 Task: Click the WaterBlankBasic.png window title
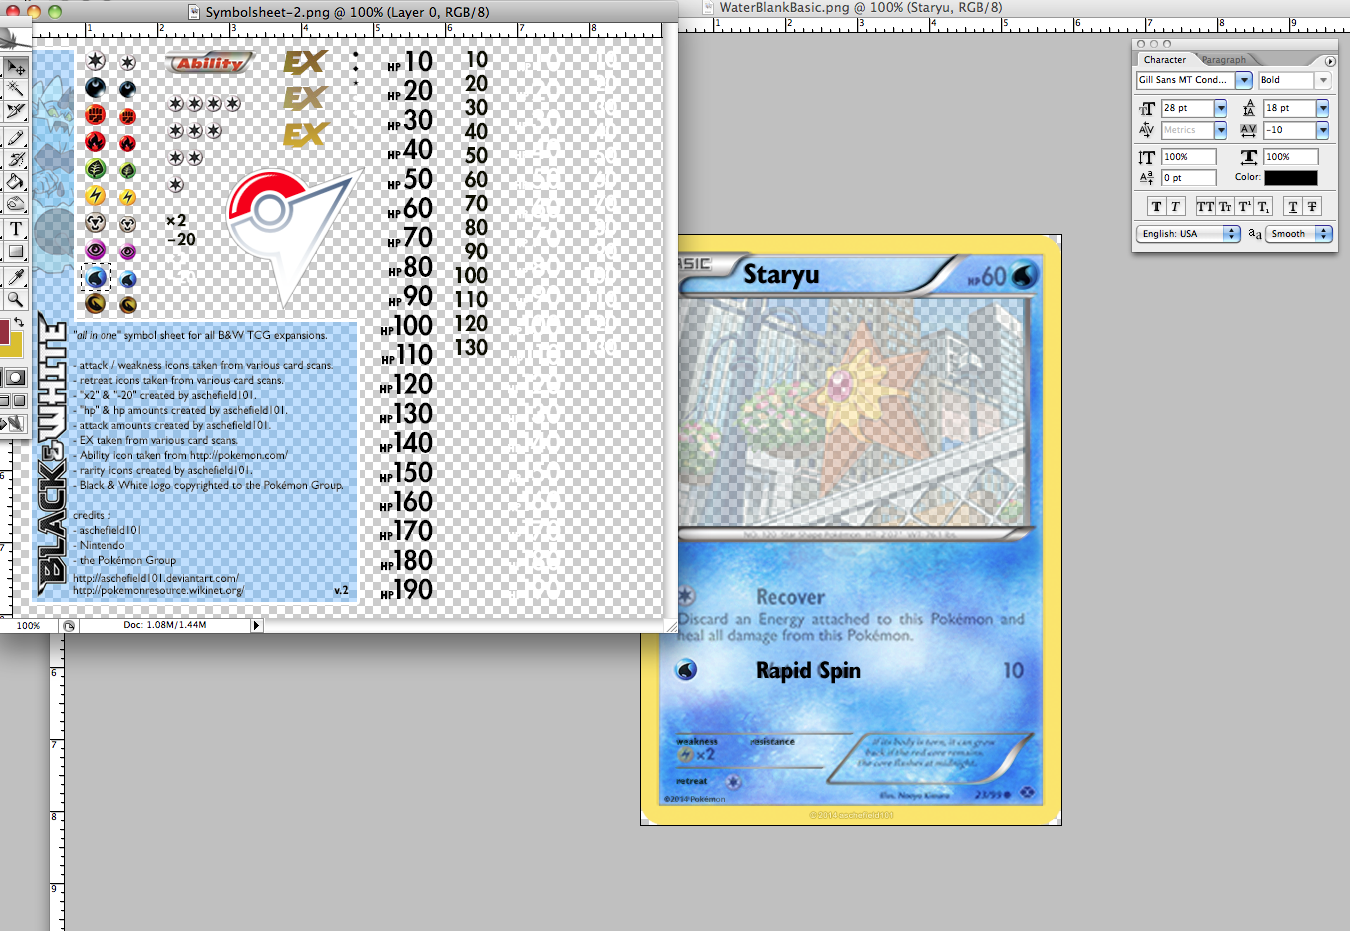(861, 7)
